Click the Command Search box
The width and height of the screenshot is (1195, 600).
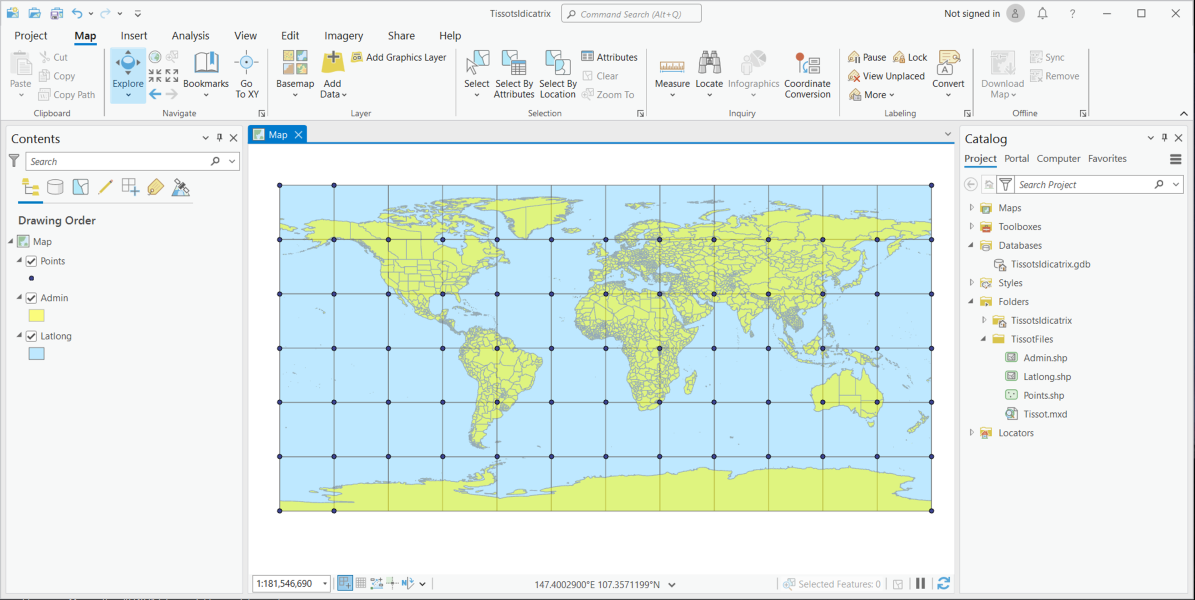[631, 14]
